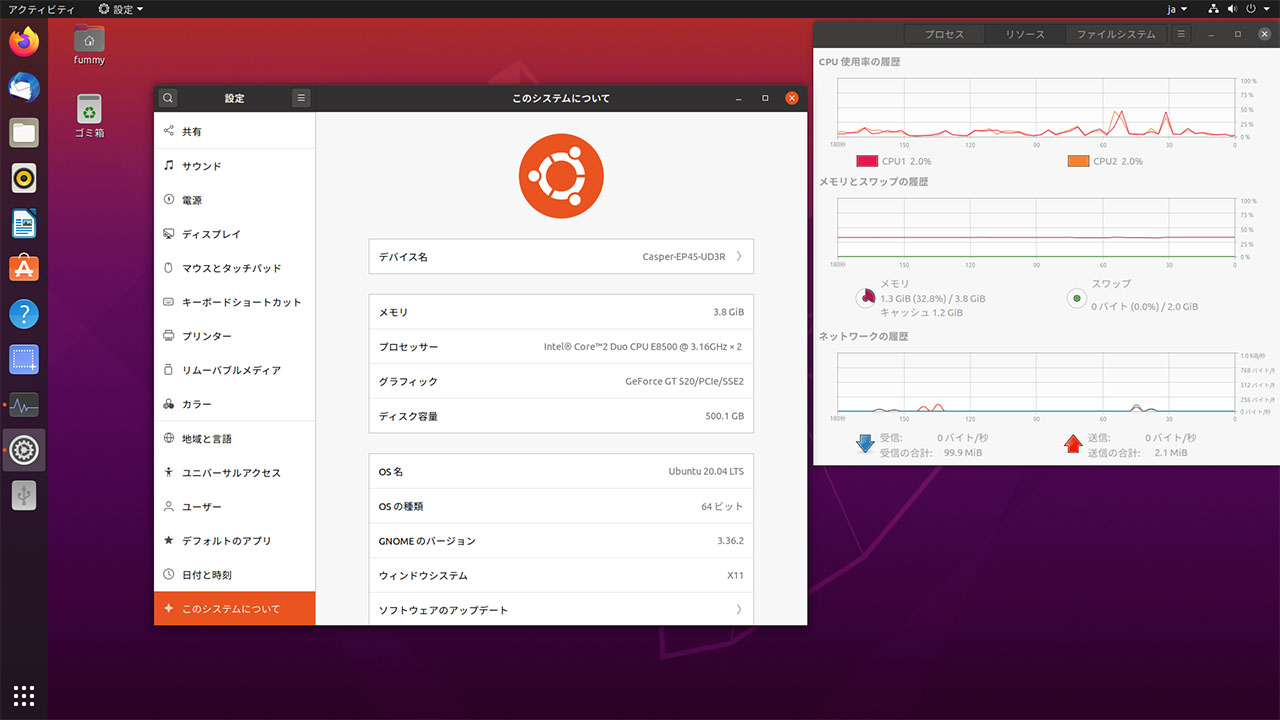This screenshot has height=720, width=1280.
Task: Click the CPU1 red color swatch
Action: point(866,161)
